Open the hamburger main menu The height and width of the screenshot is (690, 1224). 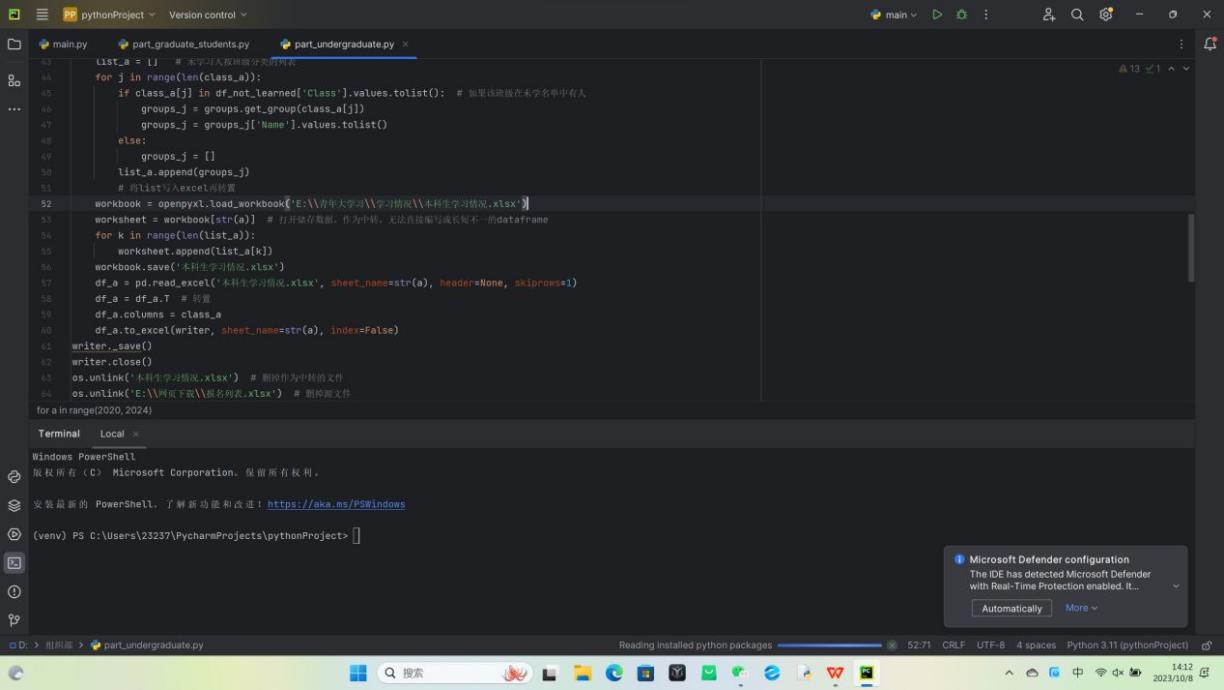click(42, 15)
